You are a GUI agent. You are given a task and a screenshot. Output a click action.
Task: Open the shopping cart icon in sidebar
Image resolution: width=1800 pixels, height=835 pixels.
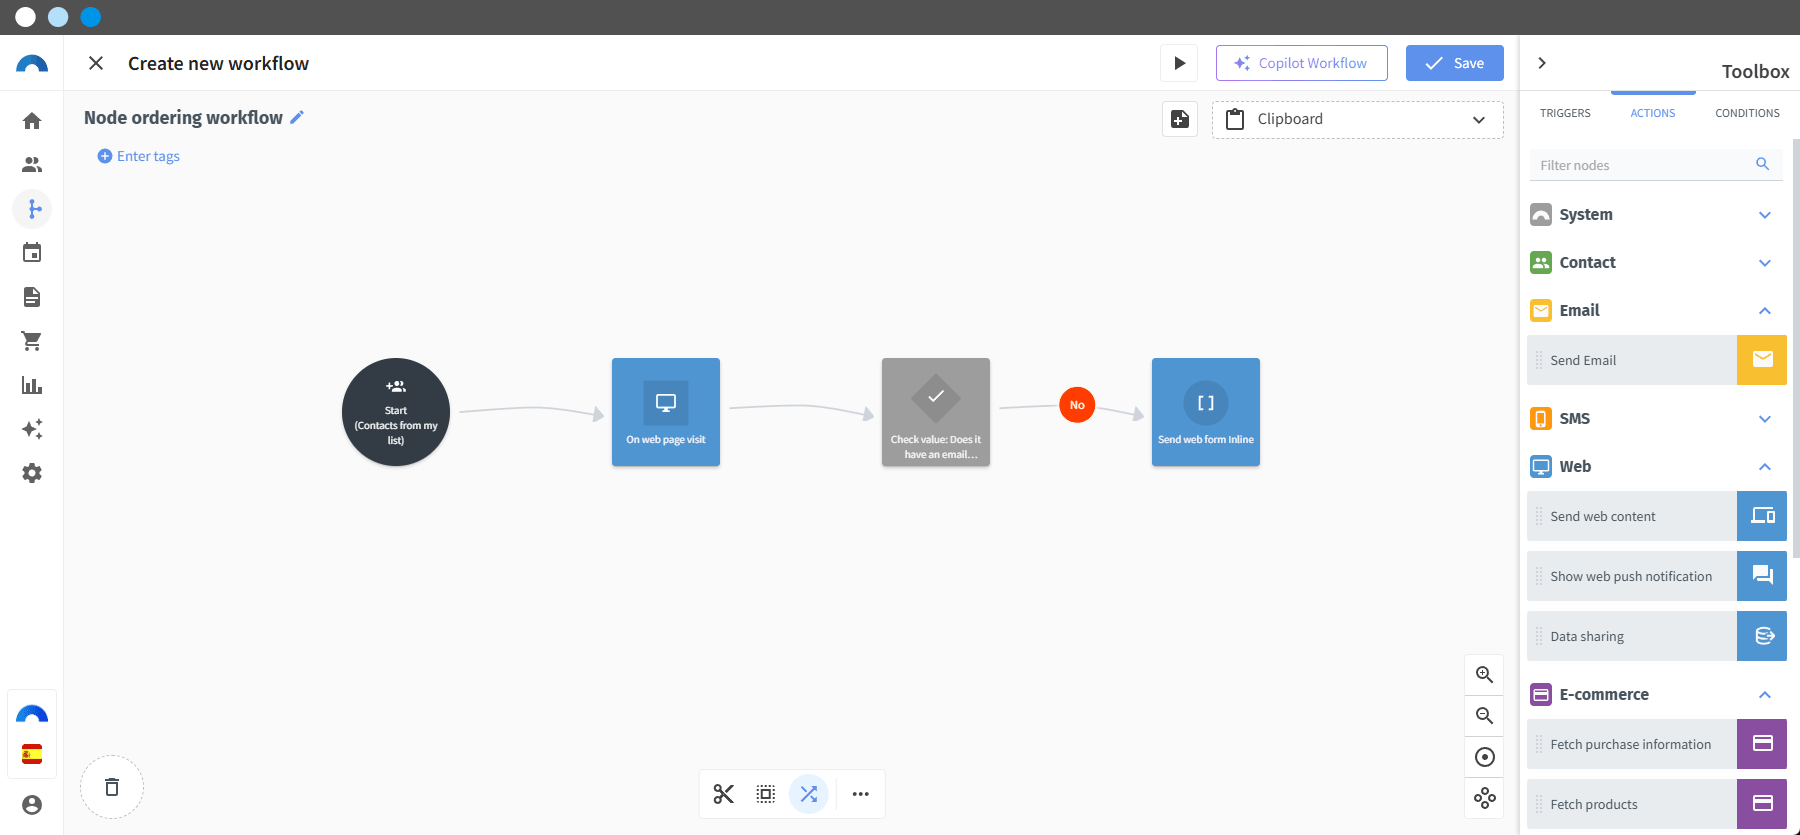[x=32, y=341]
